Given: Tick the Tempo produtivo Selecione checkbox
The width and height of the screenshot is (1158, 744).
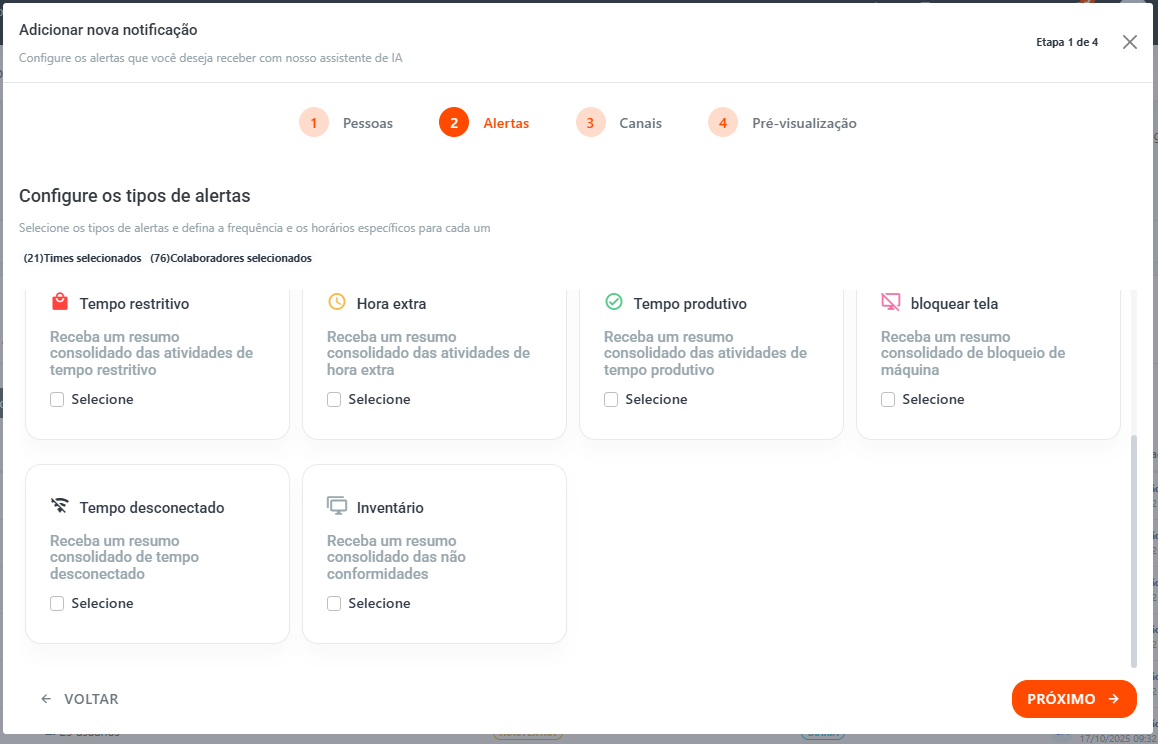Looking at the screenshot, I should tap(611, 399).
